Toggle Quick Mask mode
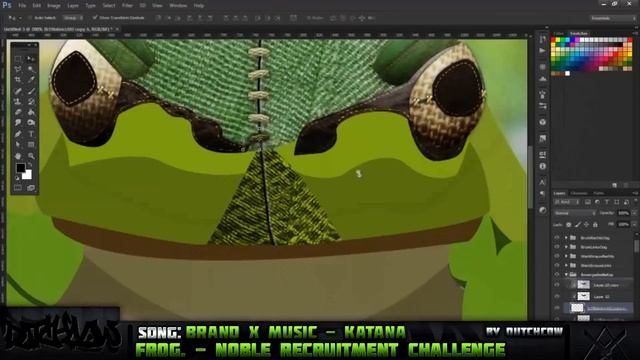 [18, 188]
